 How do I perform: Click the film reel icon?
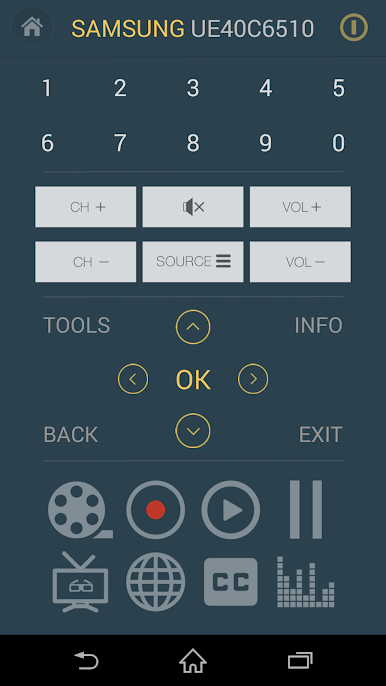(x=80, y=510)
